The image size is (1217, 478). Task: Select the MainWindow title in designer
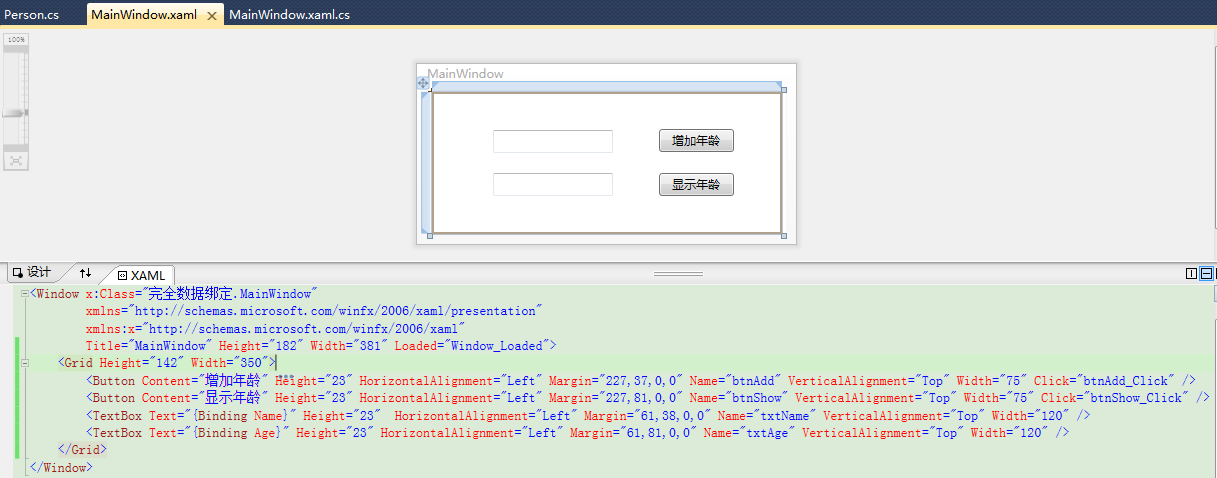(x=465, y=74)
